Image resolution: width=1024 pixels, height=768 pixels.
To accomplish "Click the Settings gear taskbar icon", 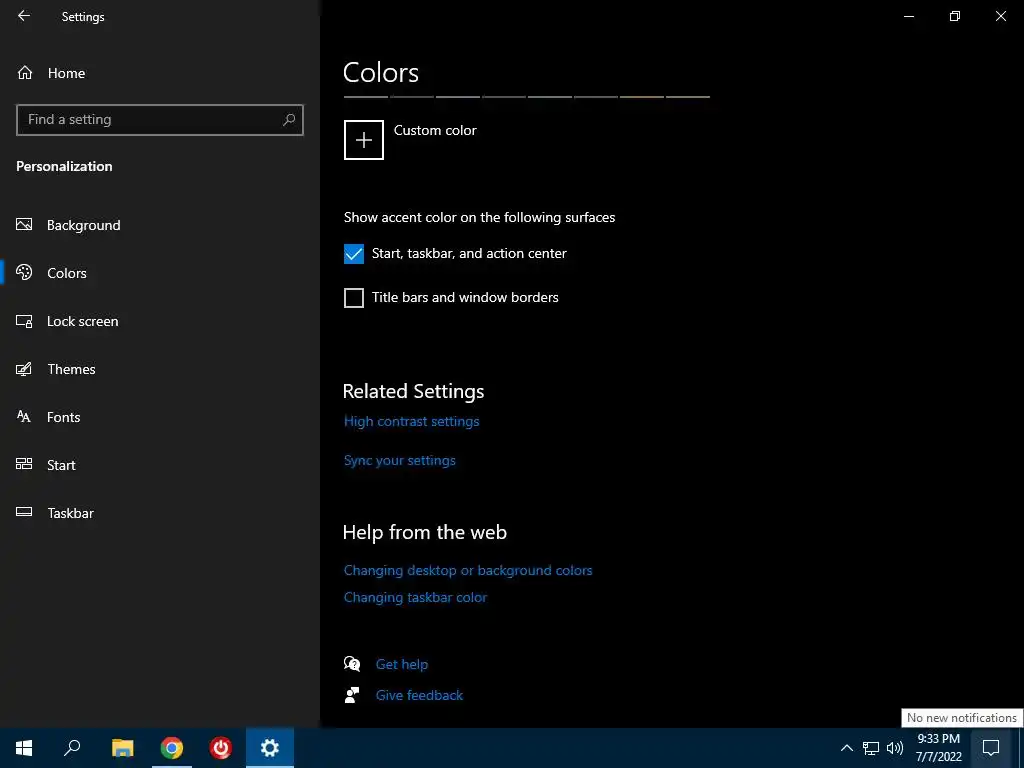I will [270, 748].
